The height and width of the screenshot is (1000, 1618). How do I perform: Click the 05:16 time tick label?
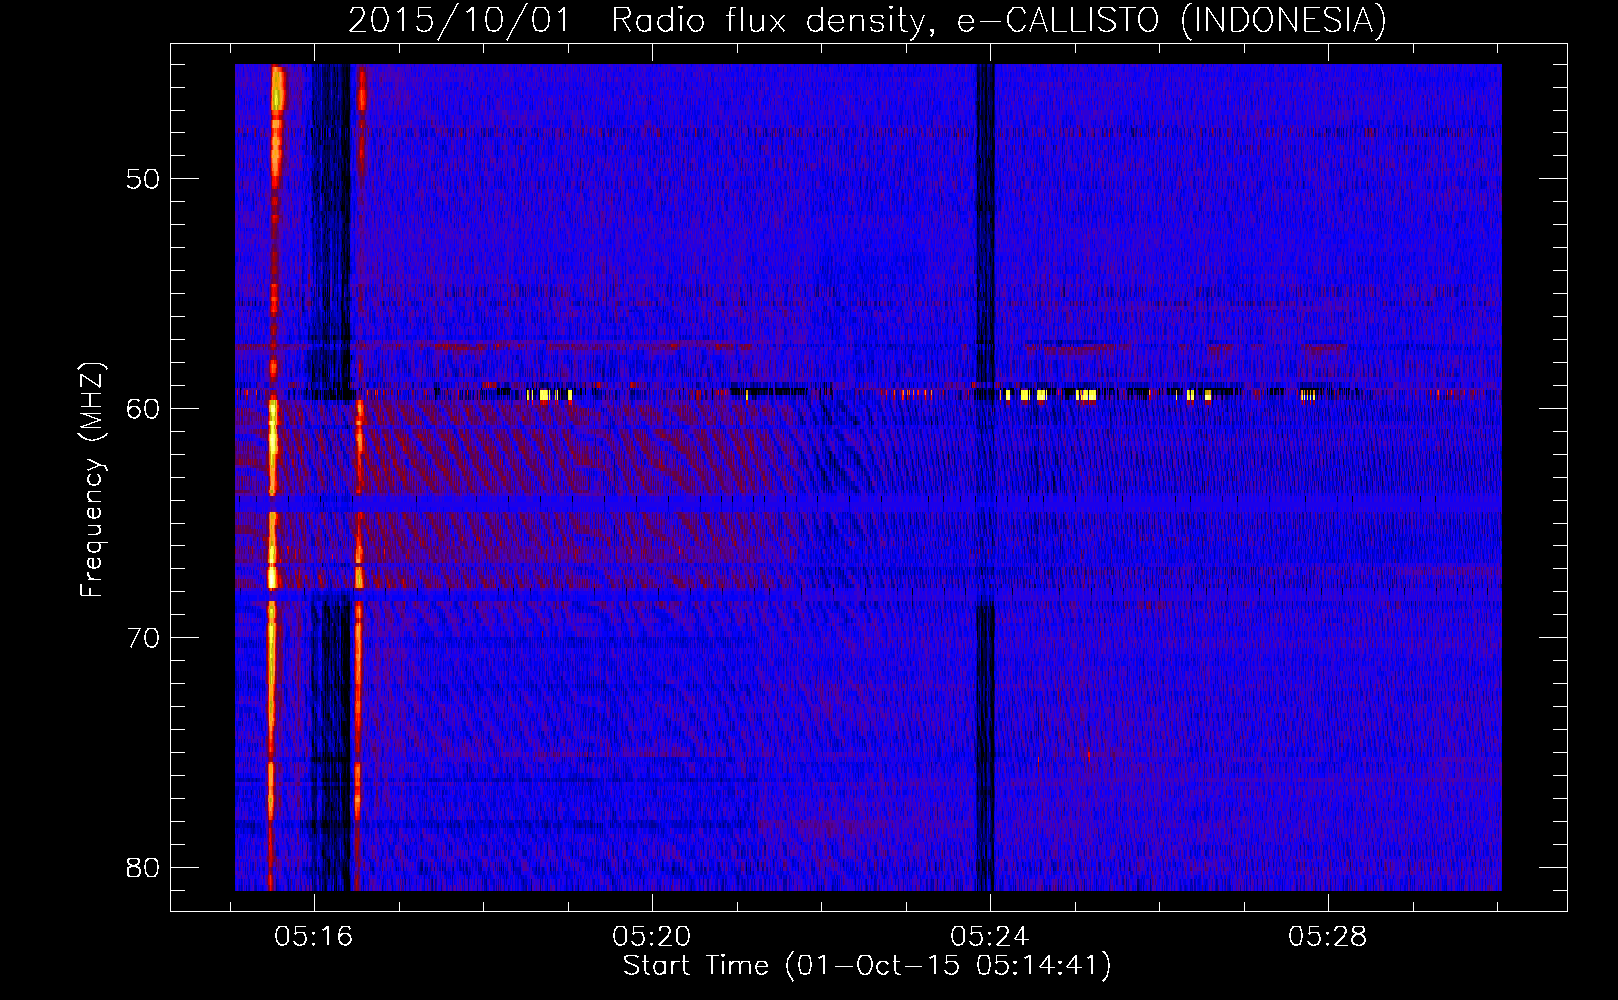315,937
